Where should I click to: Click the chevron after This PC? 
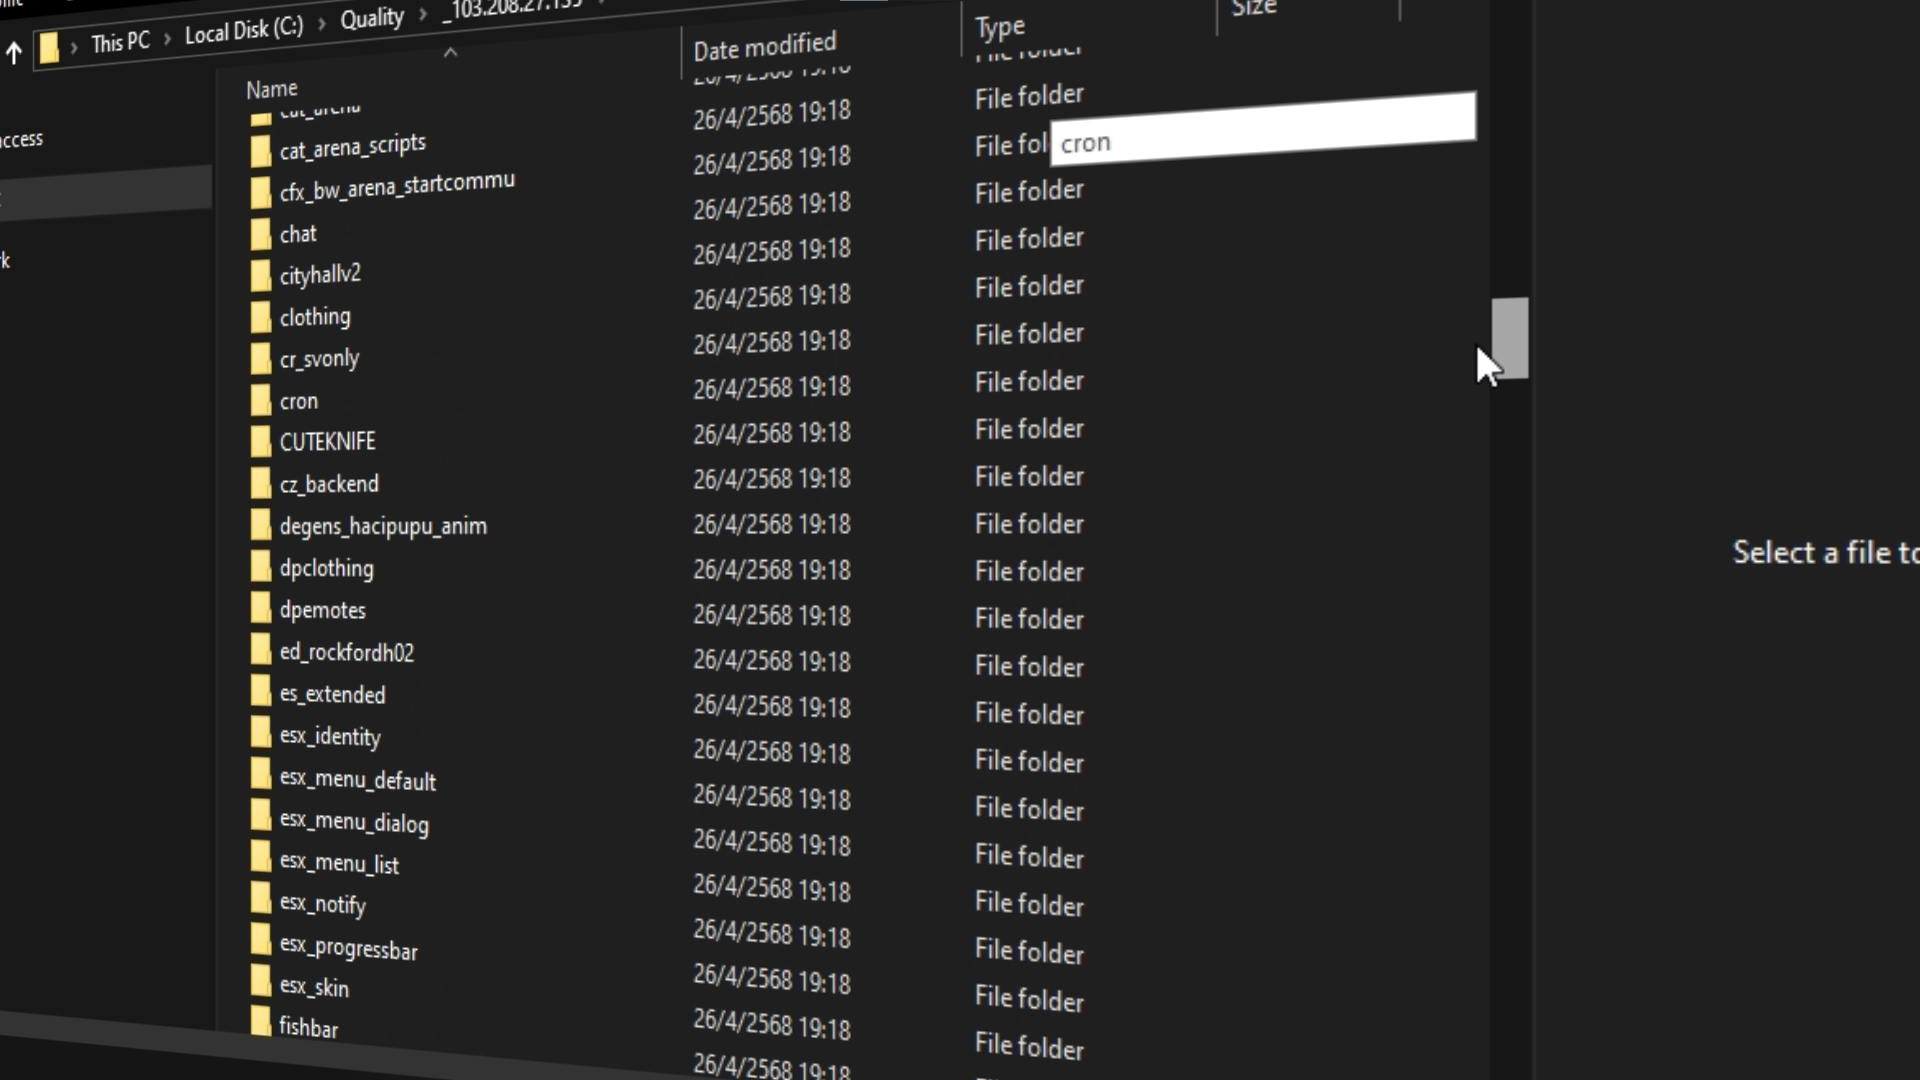166,38
